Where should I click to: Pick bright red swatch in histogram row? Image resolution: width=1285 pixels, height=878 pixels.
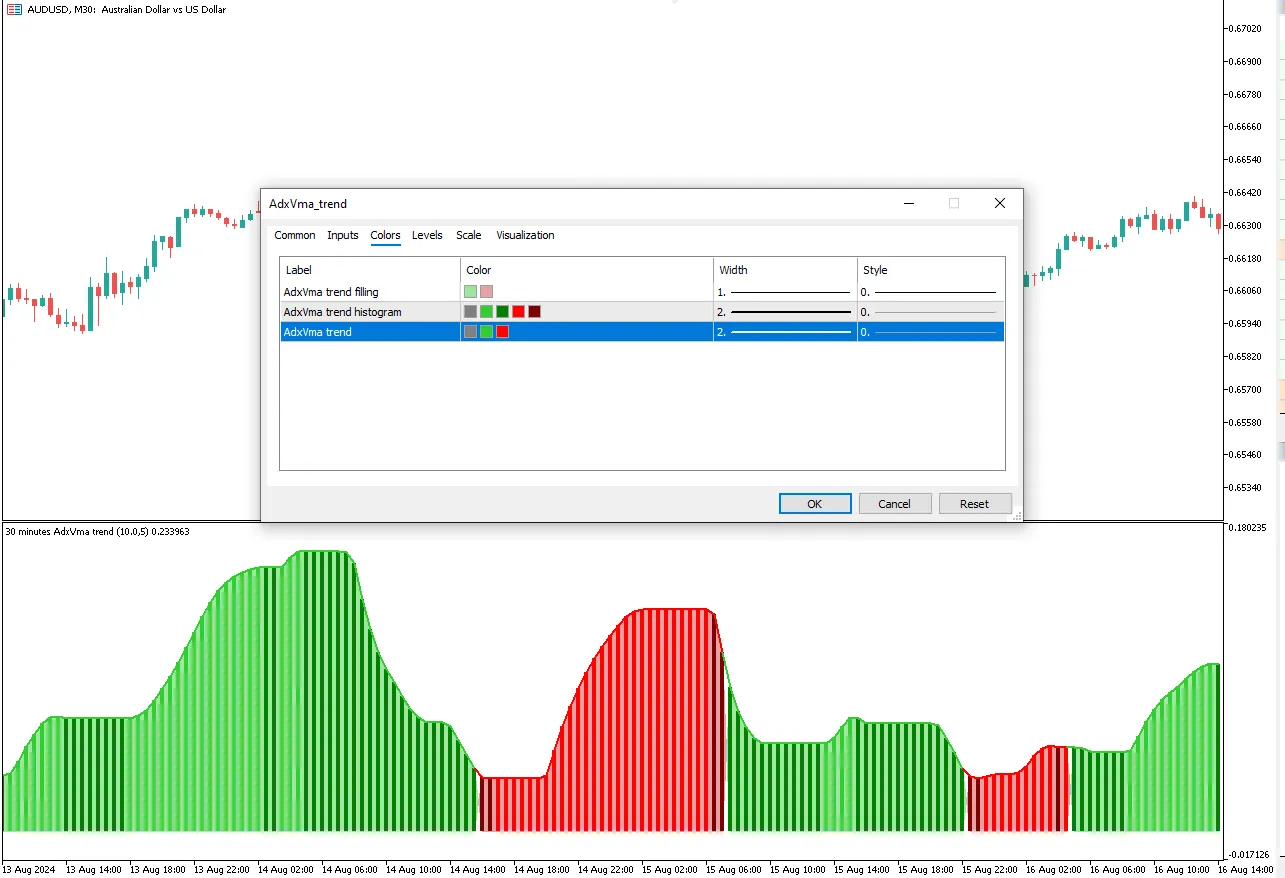(518, 312)
